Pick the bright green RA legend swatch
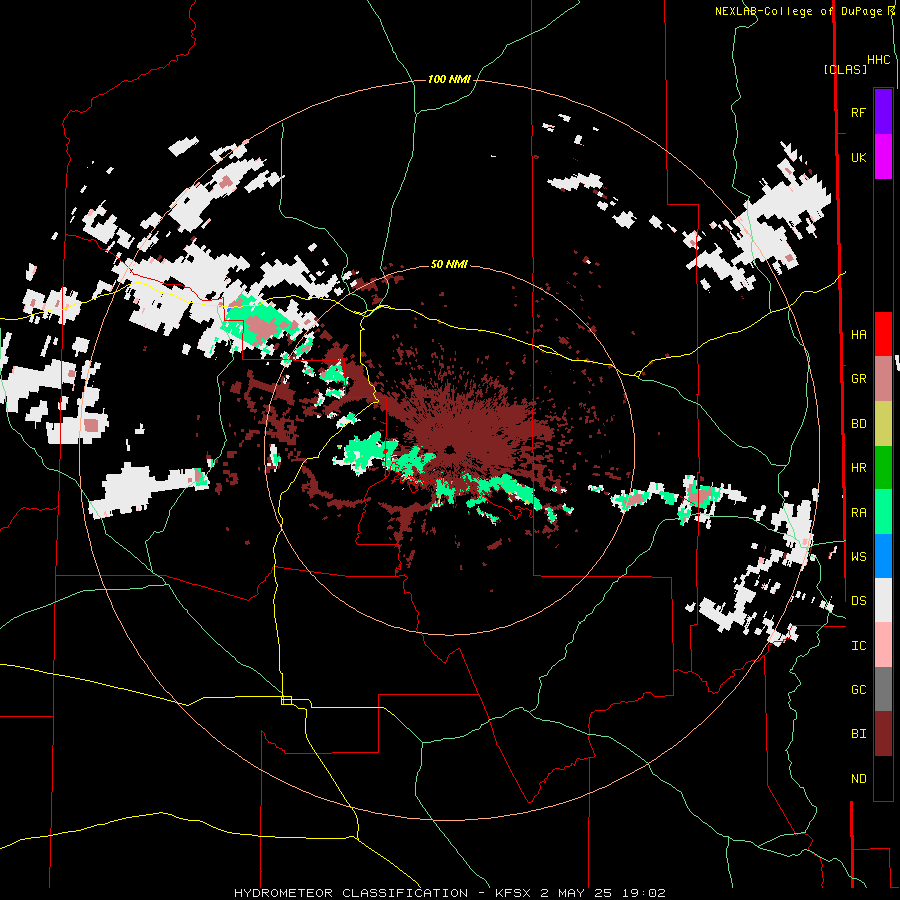Viewport: 900px width, 900px height. 883,512
